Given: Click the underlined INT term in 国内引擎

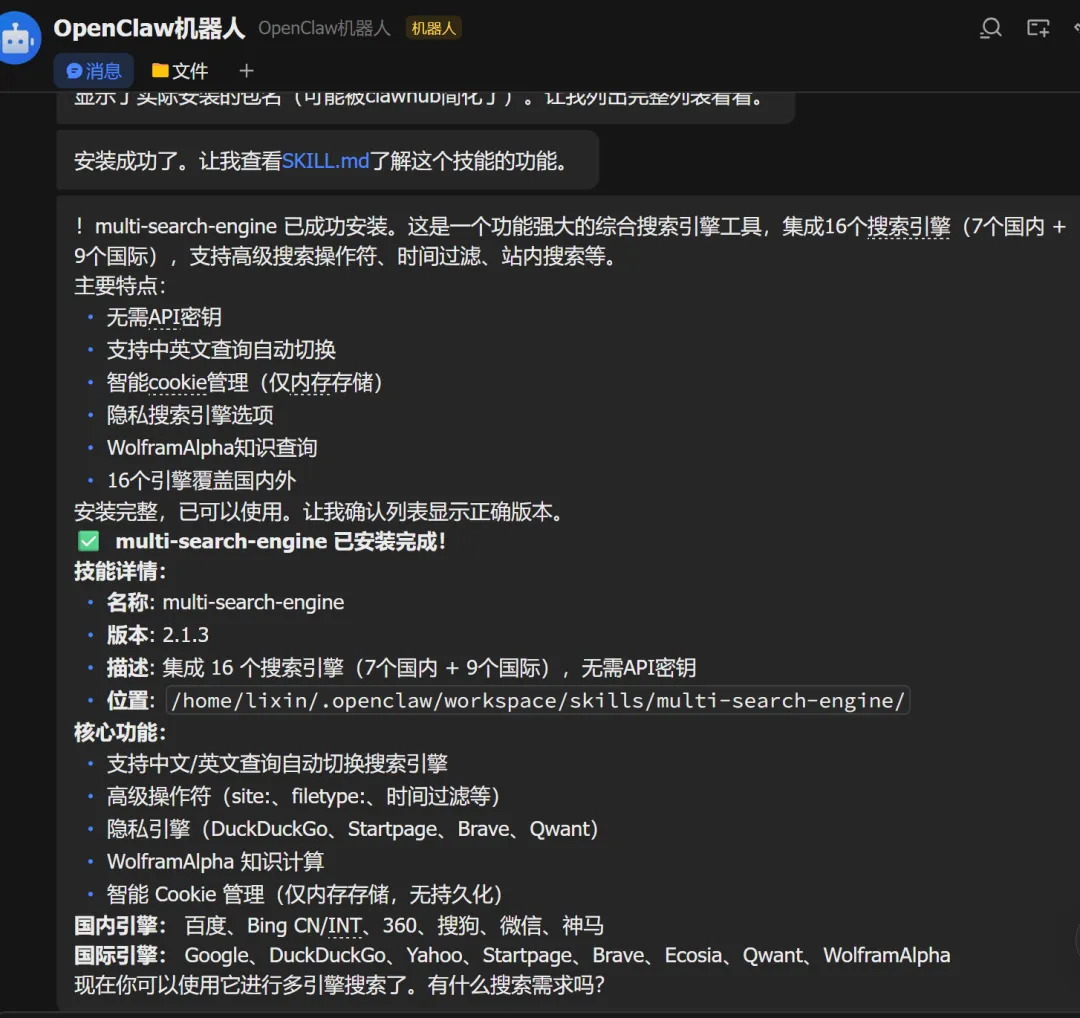Looking at the screenshot, I should (344, 926).
